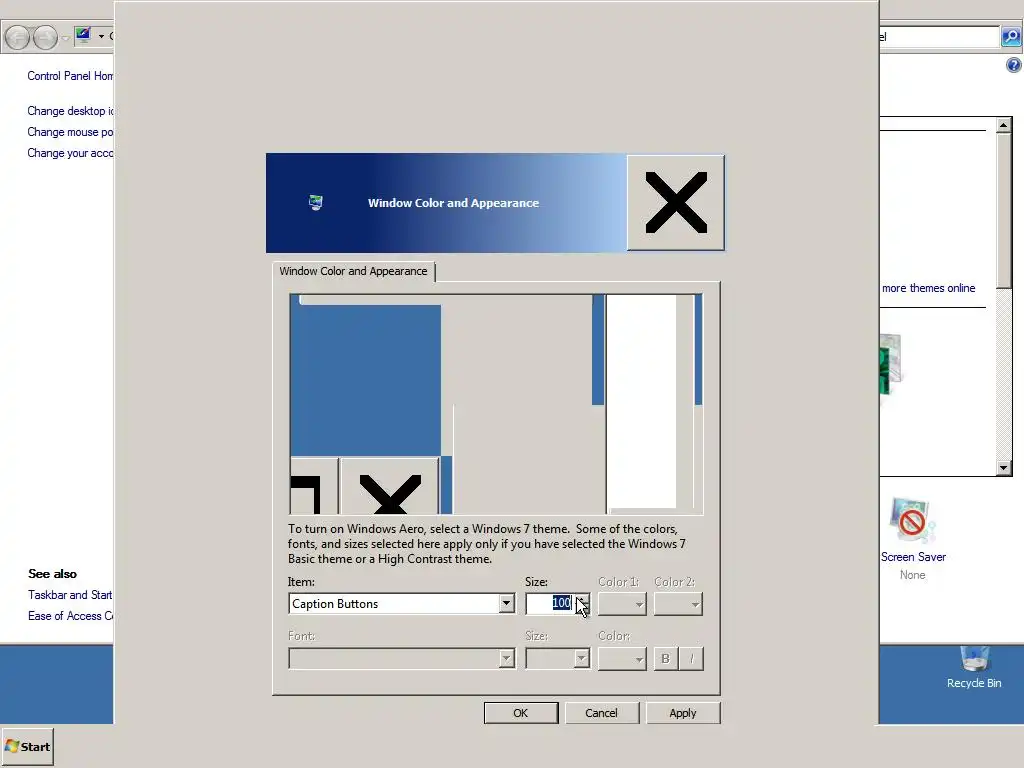
Task: Click the Aero instruction text in dialog
Action: pyautogui.click(x=487, y=544)
